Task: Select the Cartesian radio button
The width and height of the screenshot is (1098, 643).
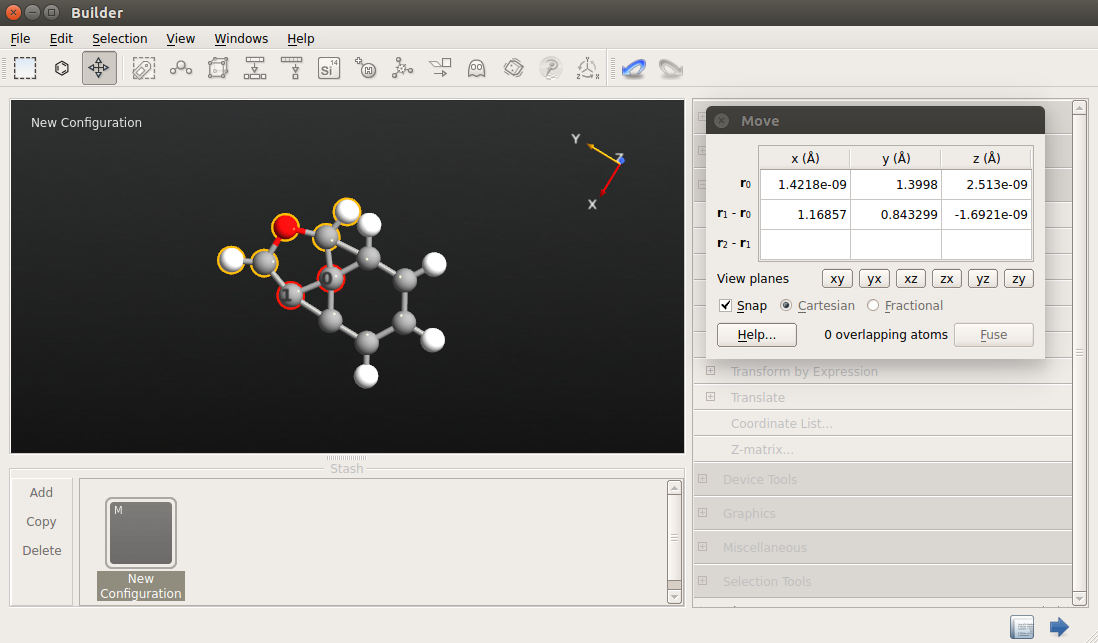Action: (786, 305)
